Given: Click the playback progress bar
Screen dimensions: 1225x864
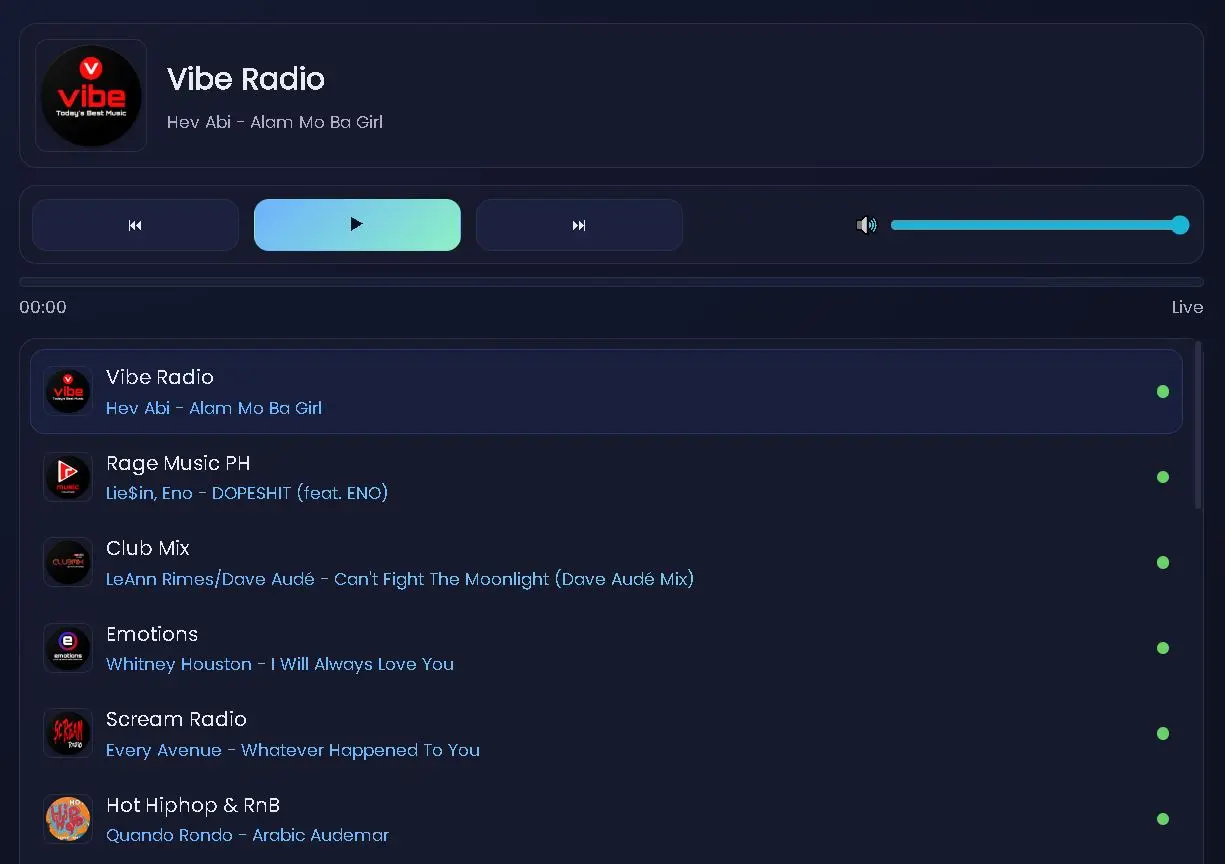Looking at the screenshot, I should tap(611, 282).
